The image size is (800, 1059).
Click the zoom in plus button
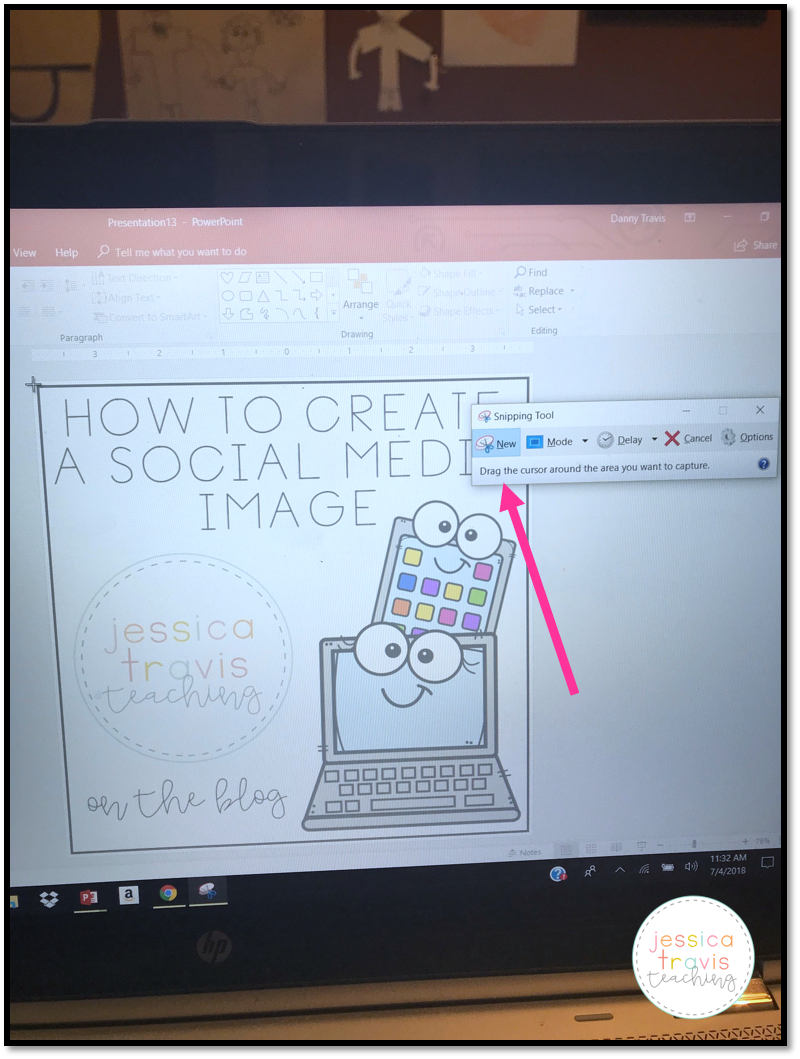[745, 842]
